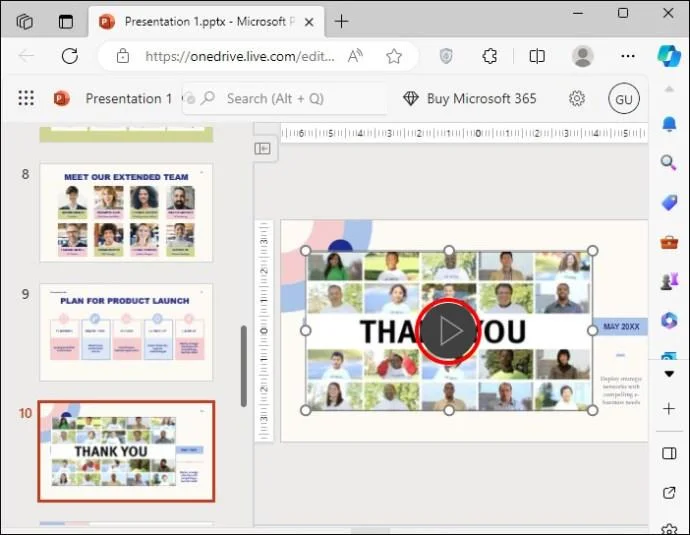This screenshot has width=690, height=535.
Task: Click the PowerPoint logo icon
Action: coord(62,98)
